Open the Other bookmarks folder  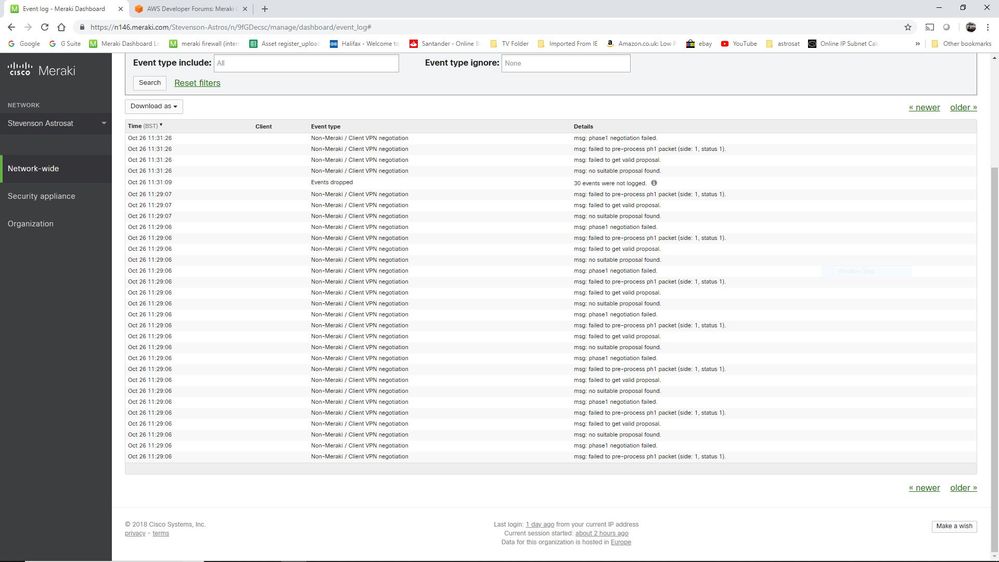click(x=961, y=44)
